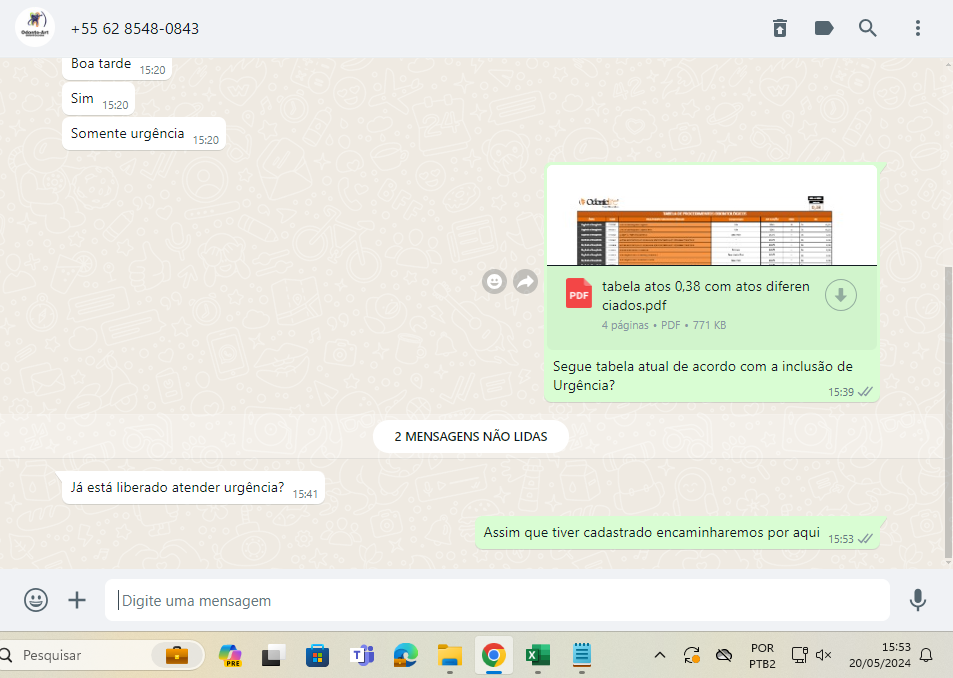Image resolution: width=953 pixels, height=678 pixels.
Task: Download the tabela atos PDF file
Action: pyautogui.click(x=840, y=295)
